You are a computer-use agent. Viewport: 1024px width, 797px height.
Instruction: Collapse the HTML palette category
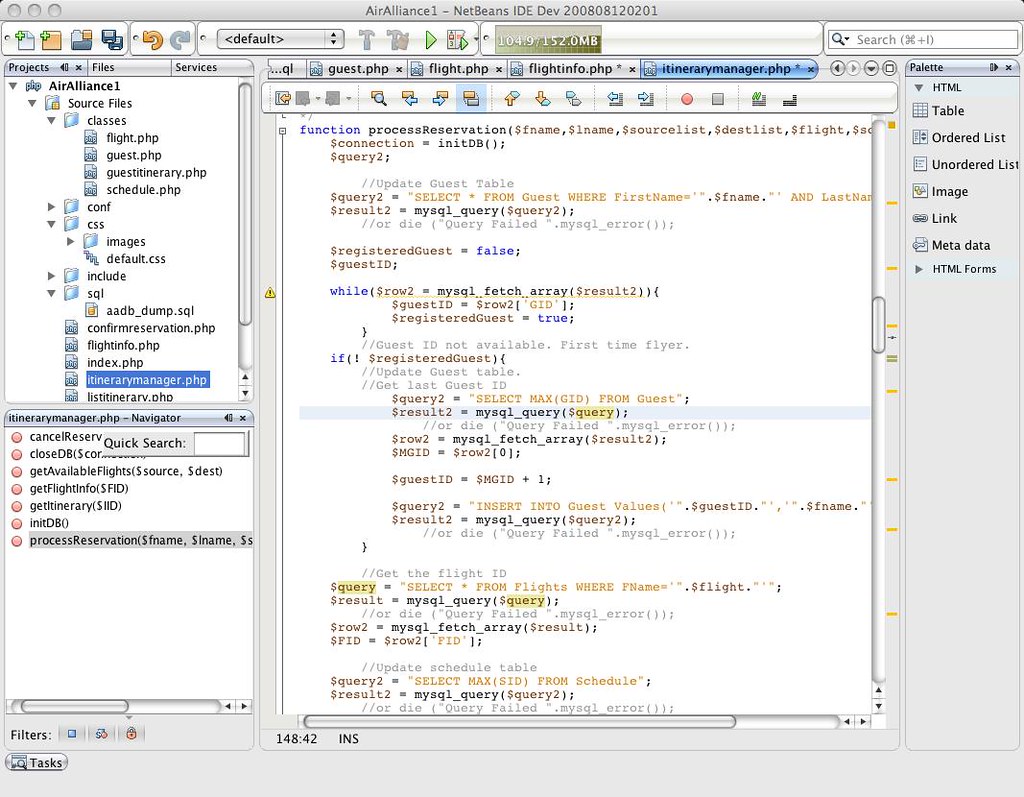tap(919, 88)
